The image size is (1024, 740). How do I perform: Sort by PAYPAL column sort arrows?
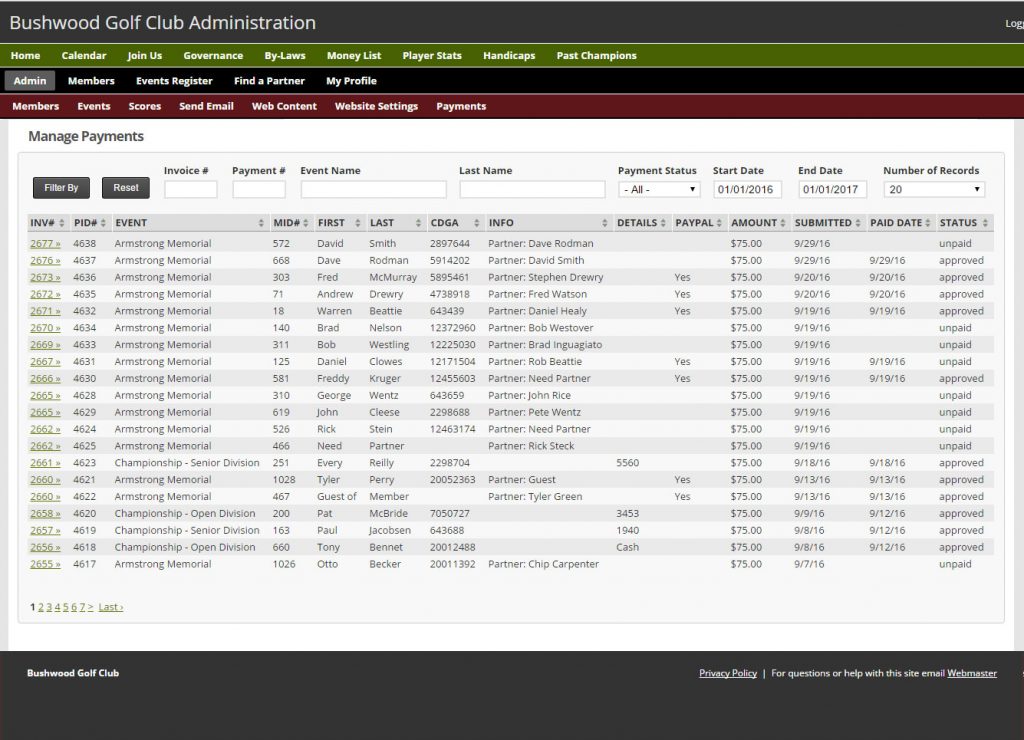click(x=719, y=223)
